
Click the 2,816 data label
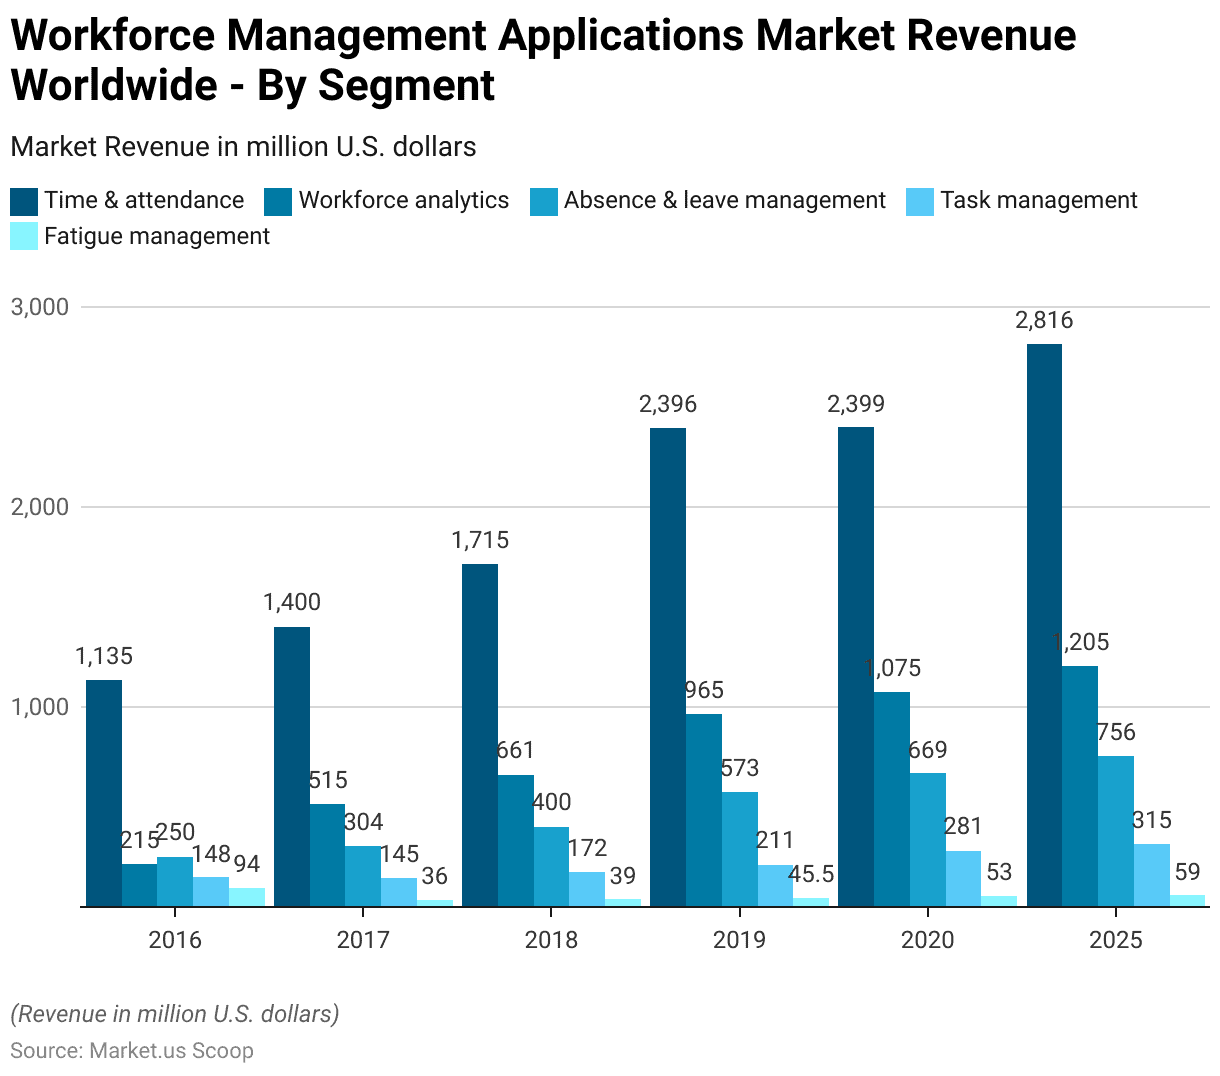pos(1044,321)
